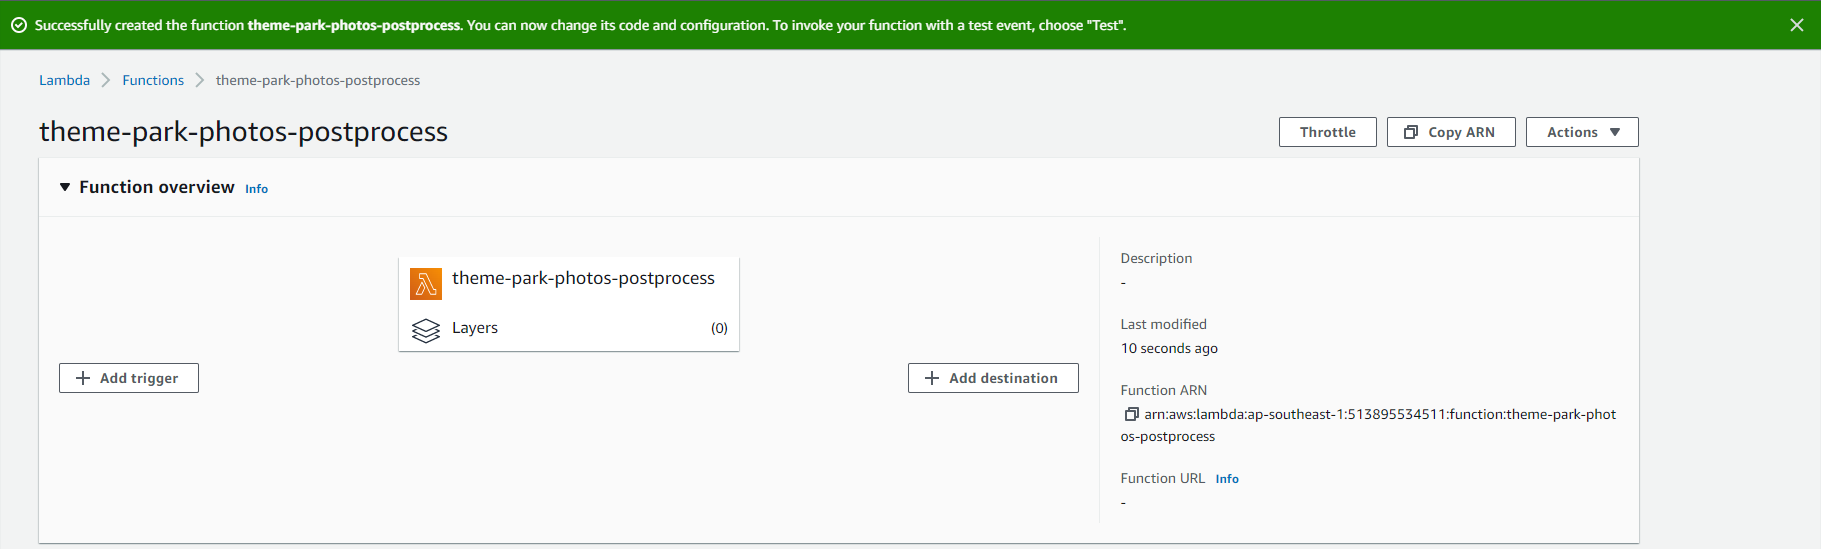Click the Add destination button
Image resolution: width=1821 pixels, height=549 pixels.
click(993, 378)
